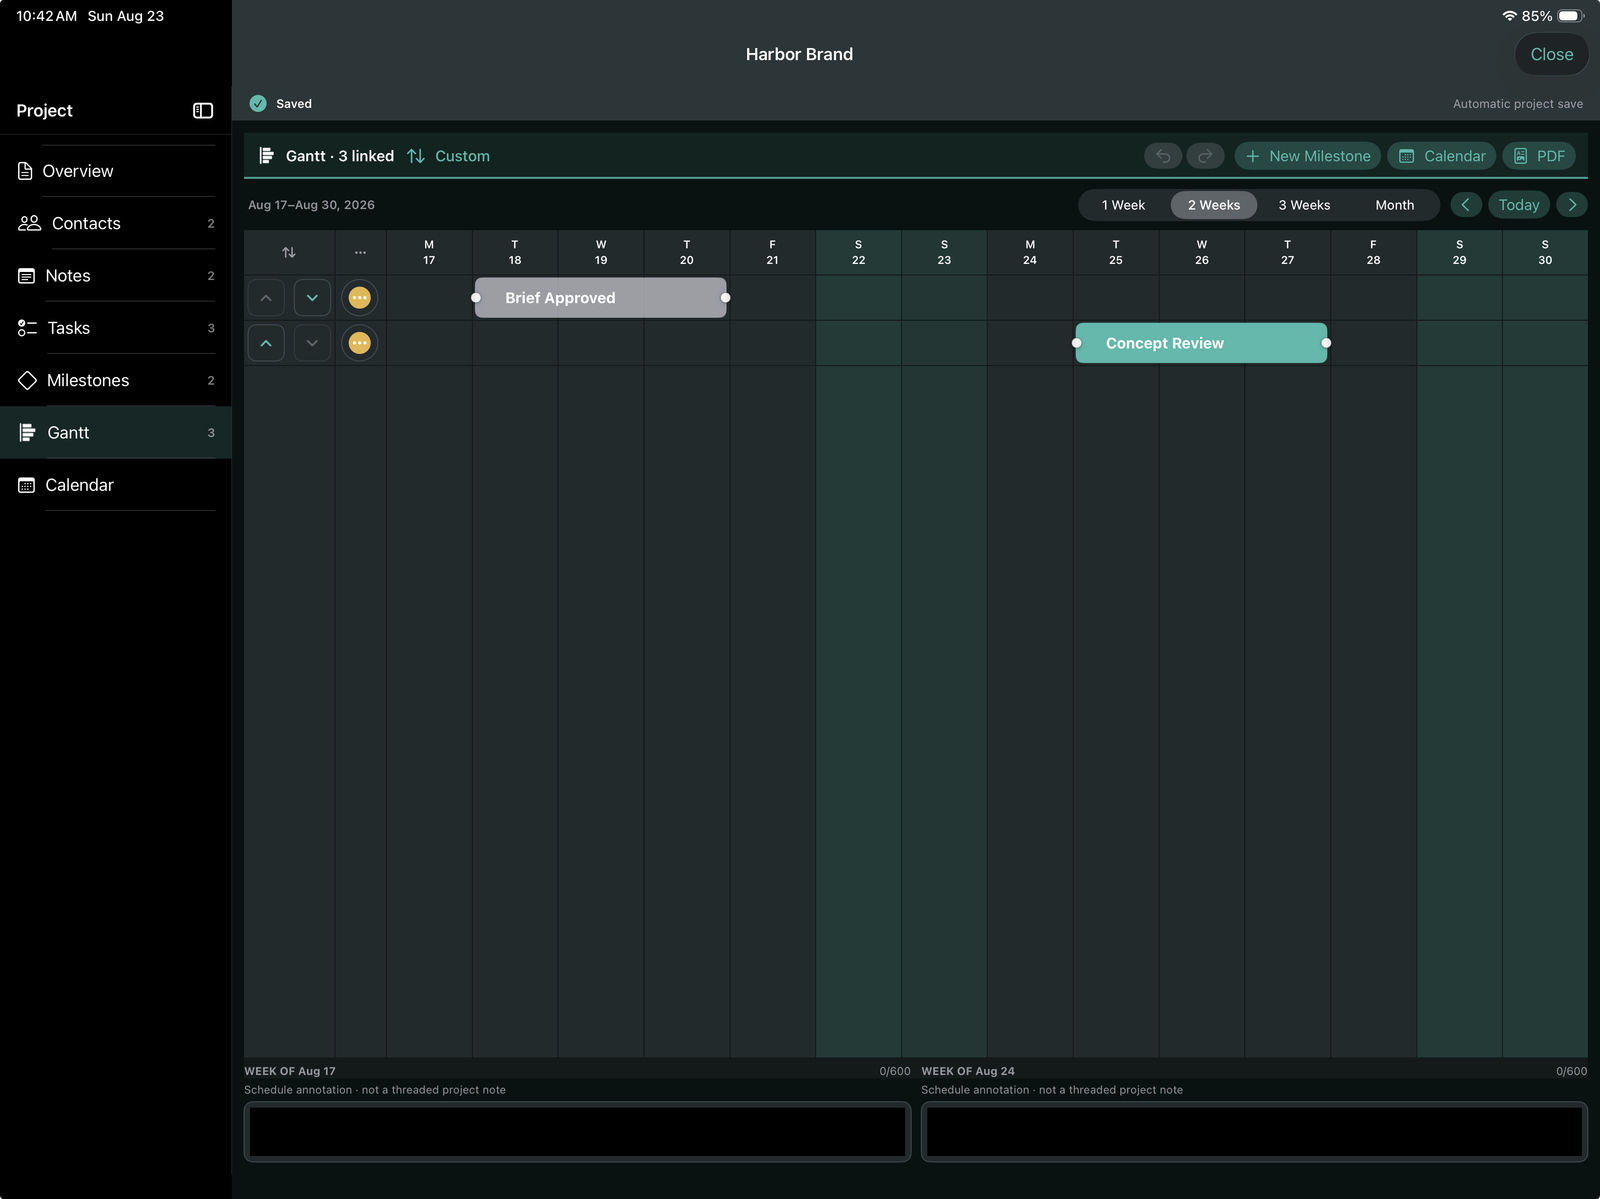Click Brief Approved bar end handle
The image size is (1600, 1199).
tap(726, 298)
